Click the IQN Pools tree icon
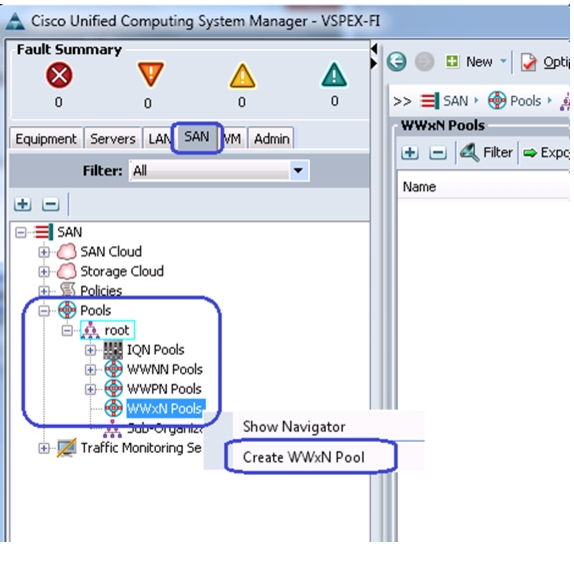 [x=113, y=350]
